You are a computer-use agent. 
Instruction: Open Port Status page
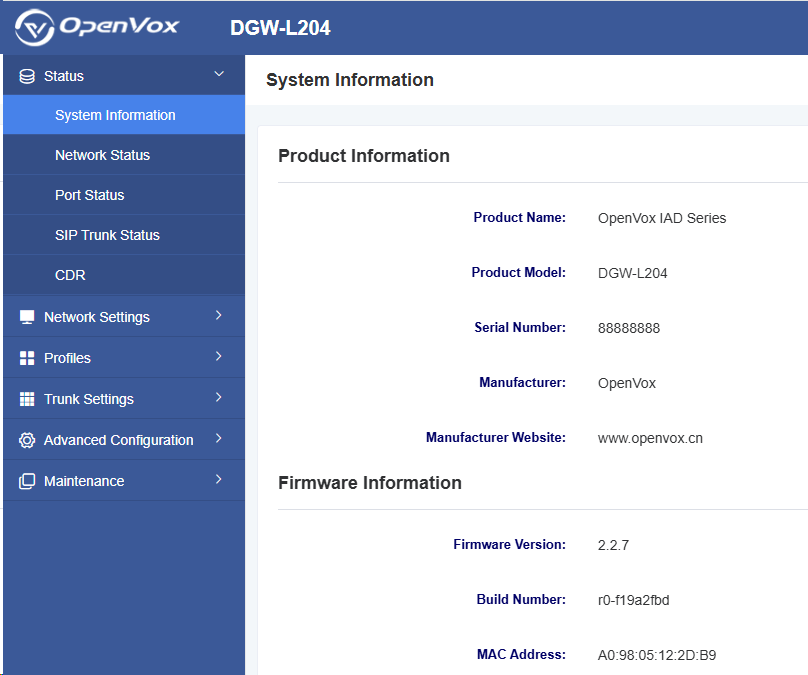124,195
